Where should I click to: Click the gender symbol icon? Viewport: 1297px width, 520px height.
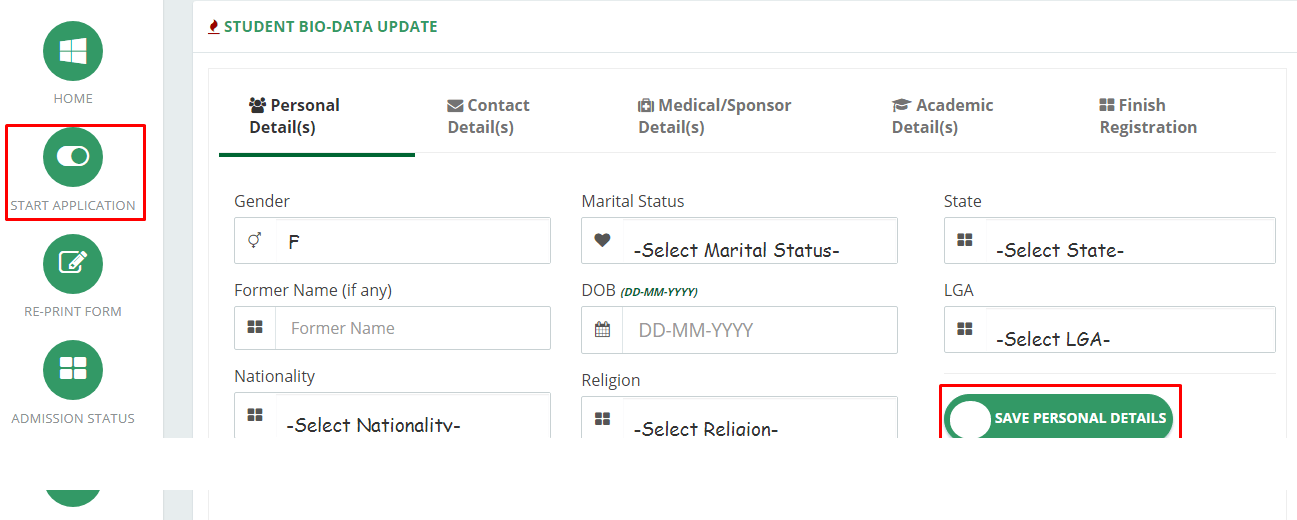(x=255, y=240)
